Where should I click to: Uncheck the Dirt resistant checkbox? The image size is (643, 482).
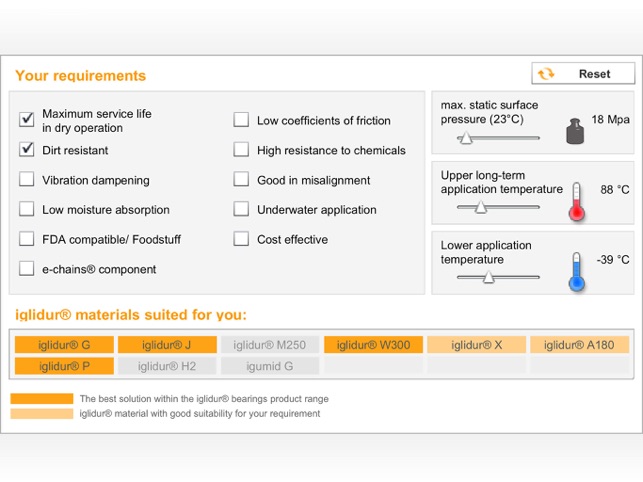27,150
